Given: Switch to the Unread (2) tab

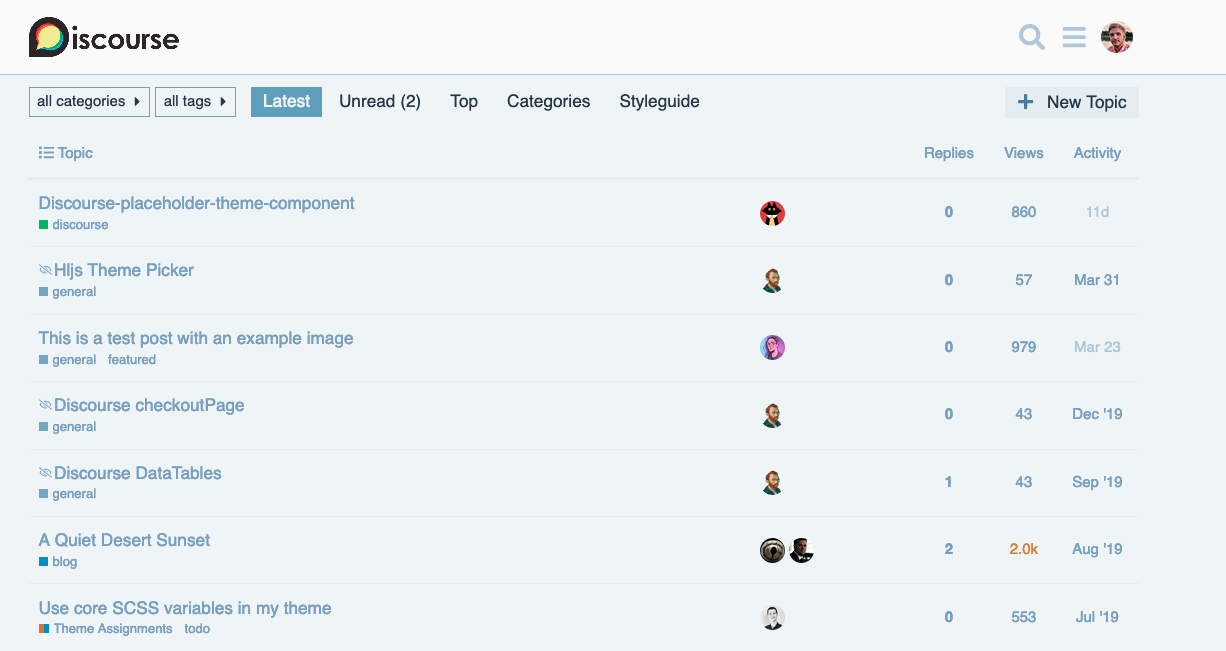Looking at the screenshot, I should 380,102.
